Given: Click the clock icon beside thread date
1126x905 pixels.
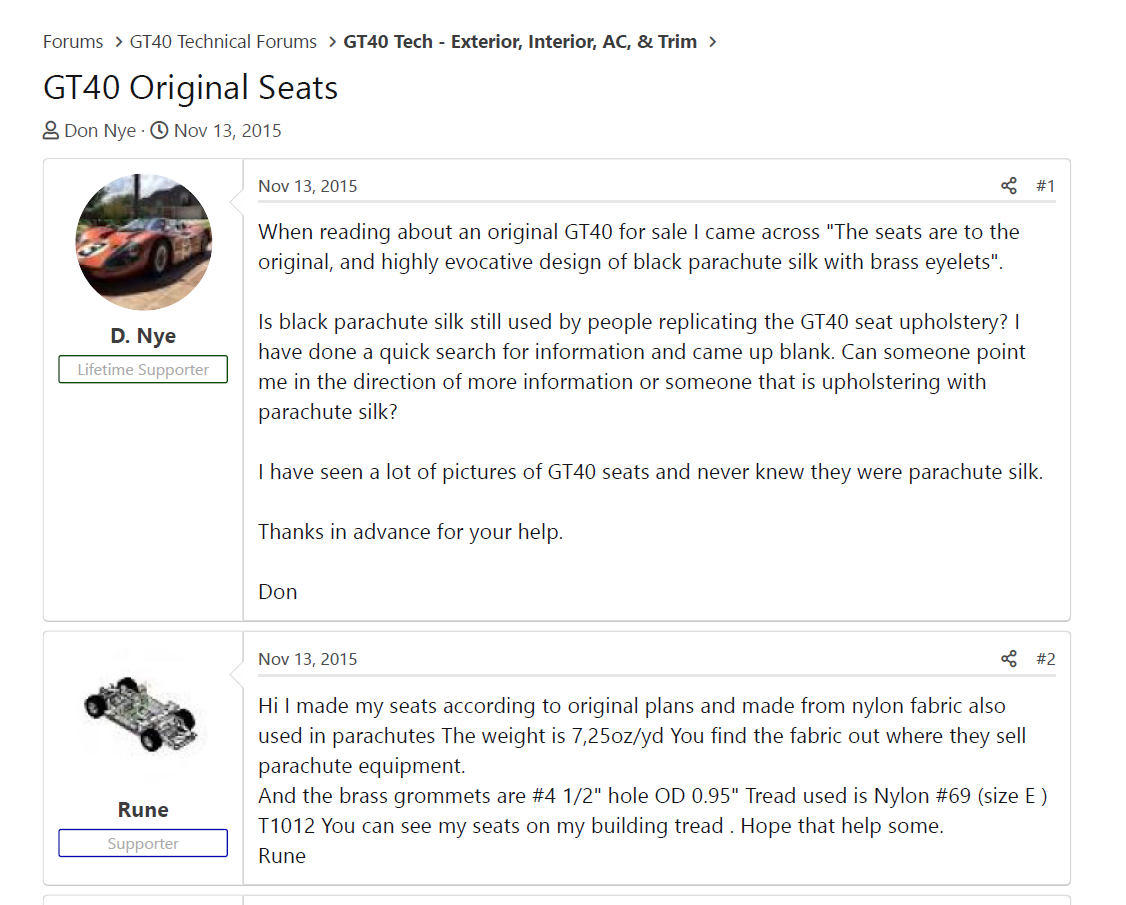Looking at the screenshot, I should coord(159,131).
